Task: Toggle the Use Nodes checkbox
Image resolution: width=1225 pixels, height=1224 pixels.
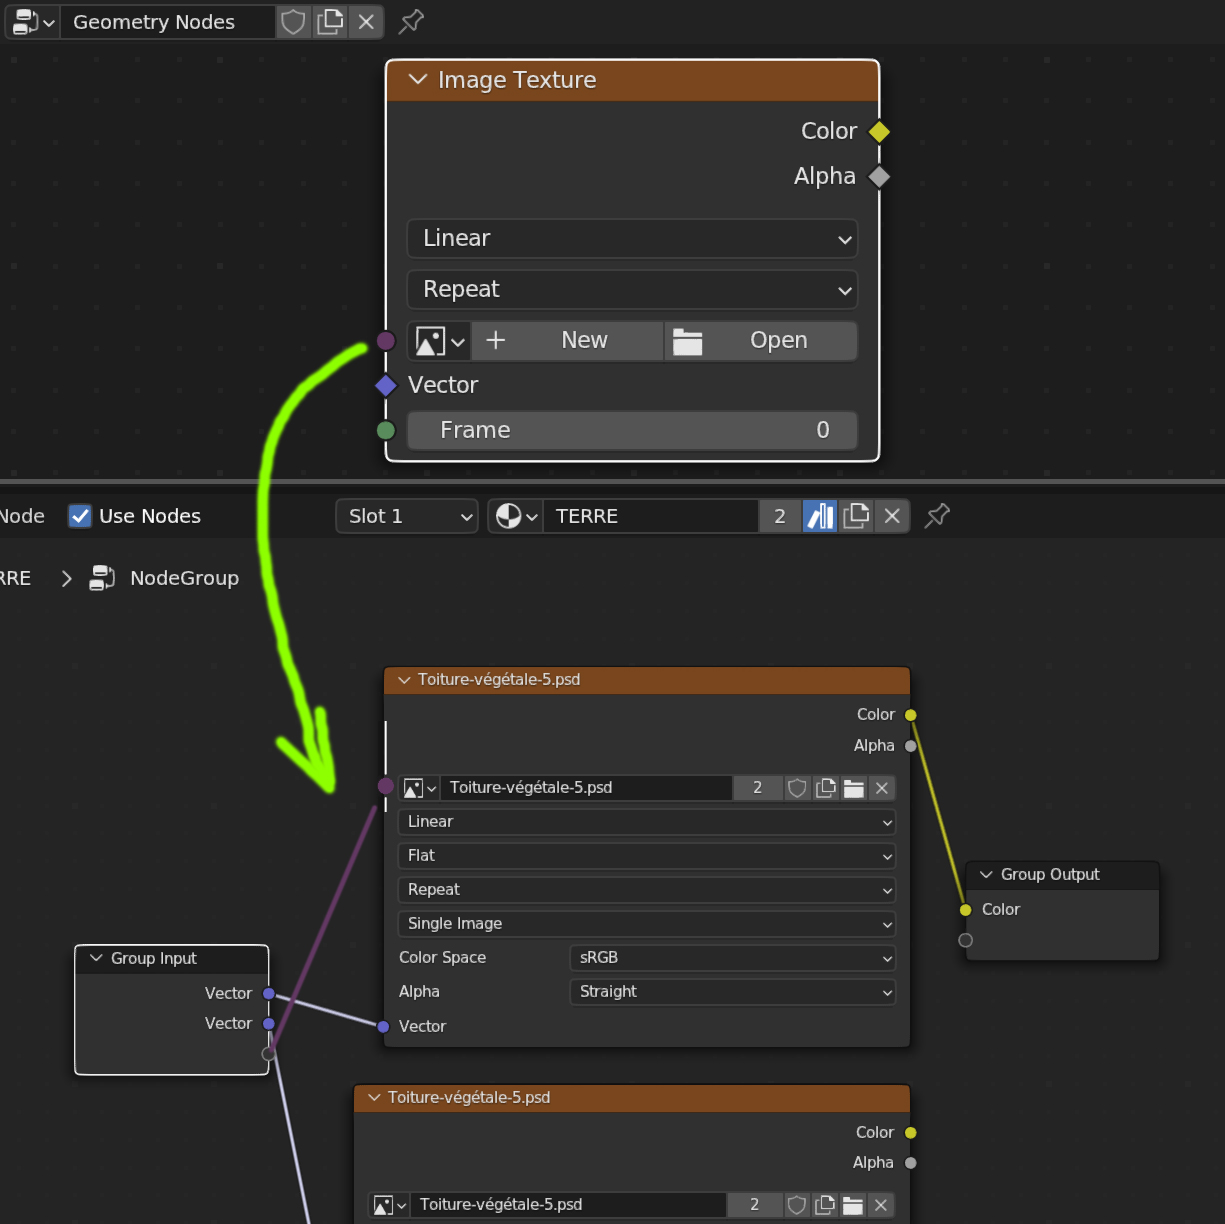Action: (x=80, y=516)
